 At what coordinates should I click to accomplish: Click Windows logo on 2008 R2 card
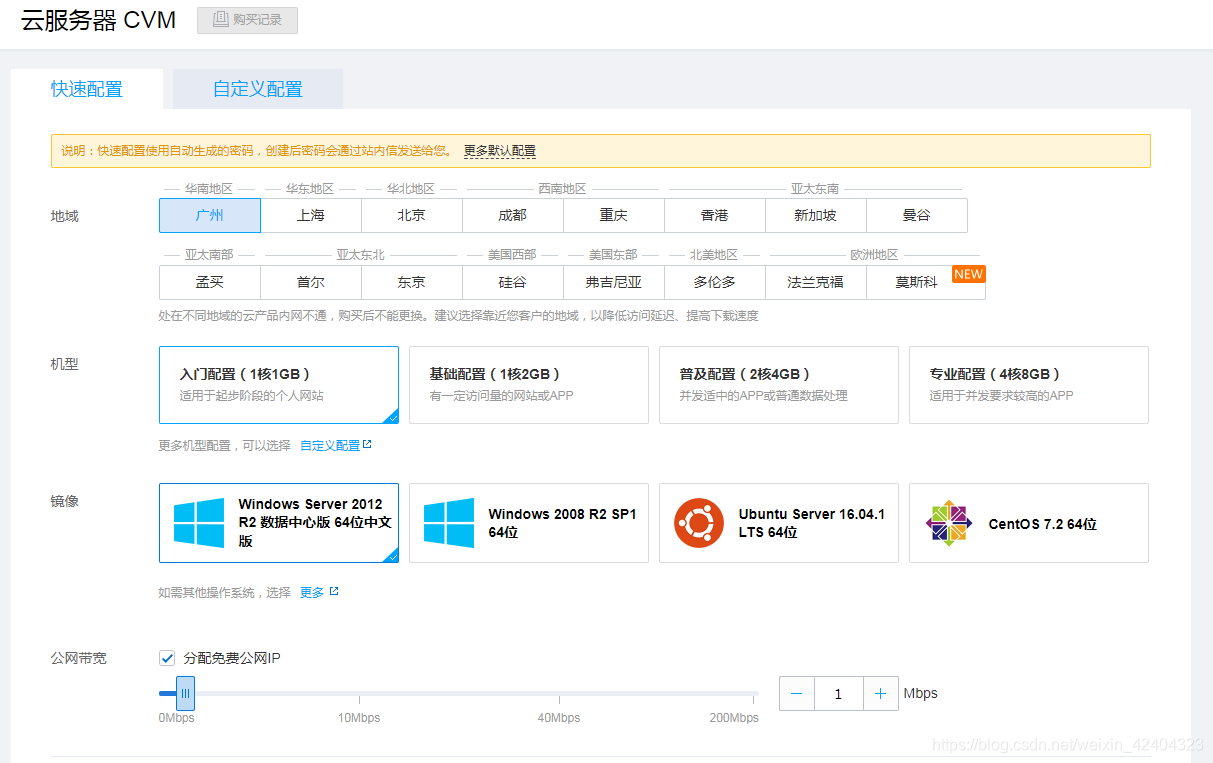pos(449,523)
